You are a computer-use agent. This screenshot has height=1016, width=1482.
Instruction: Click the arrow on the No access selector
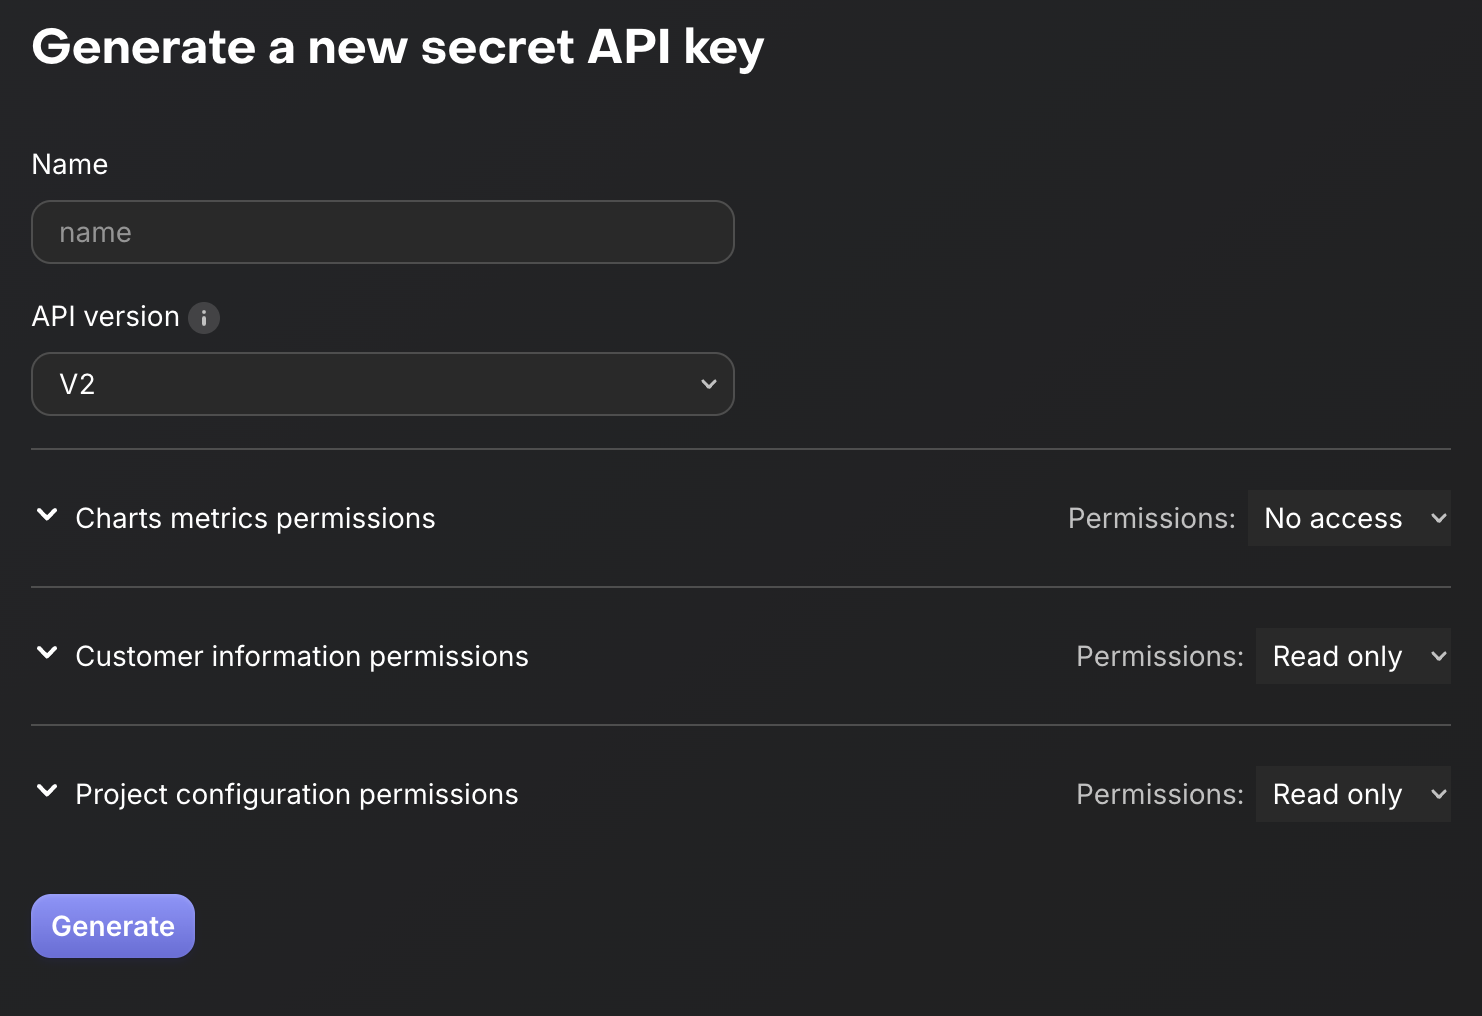click(1436, 519)
